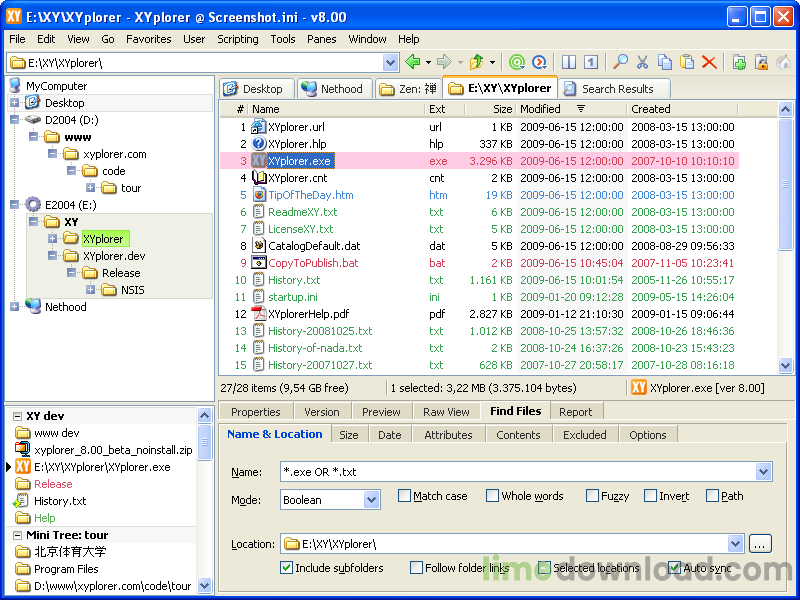Open the Scripting menu
This screenshot has height=600, width=800.
[x=238, y=39]
